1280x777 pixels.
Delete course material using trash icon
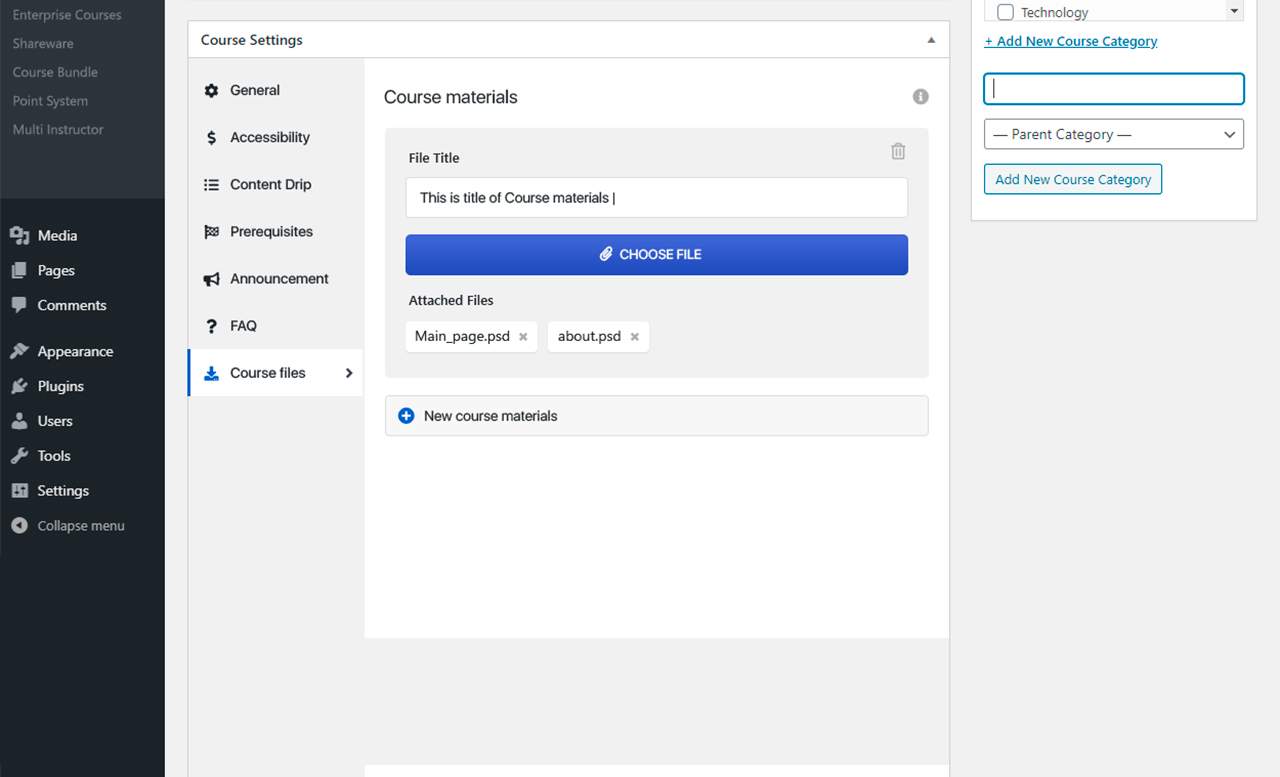click(x=897, y=150)
